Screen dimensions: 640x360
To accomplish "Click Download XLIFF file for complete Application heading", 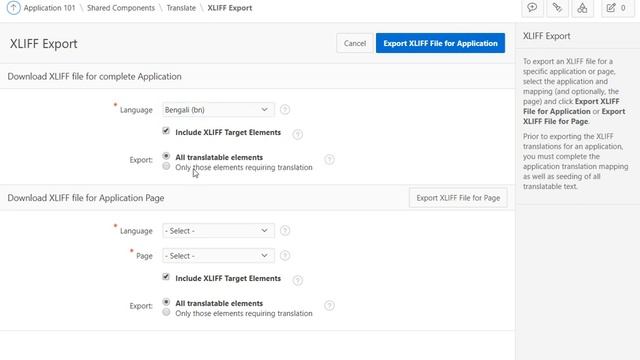I will [94, 77].
